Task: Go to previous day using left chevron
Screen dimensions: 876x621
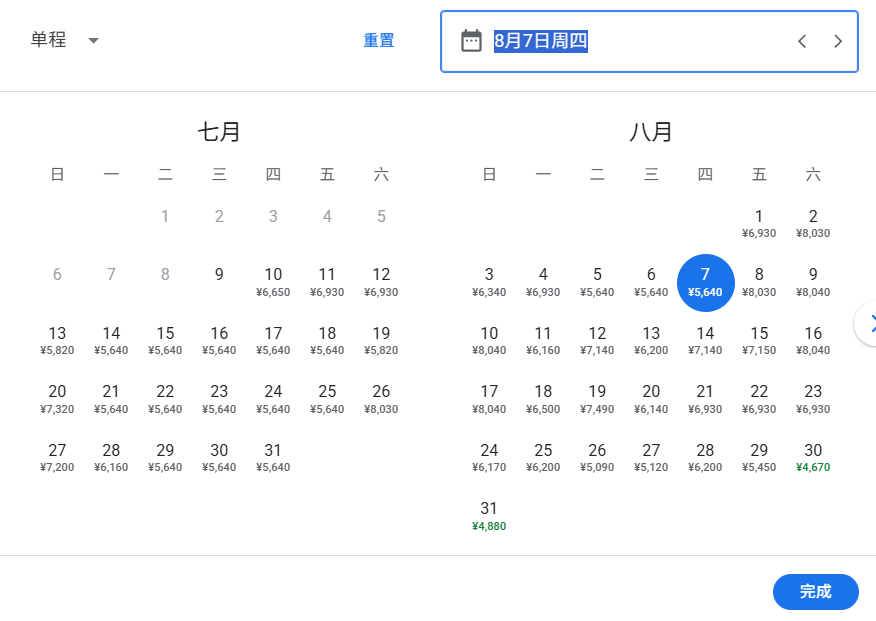Action: [802, 41]
